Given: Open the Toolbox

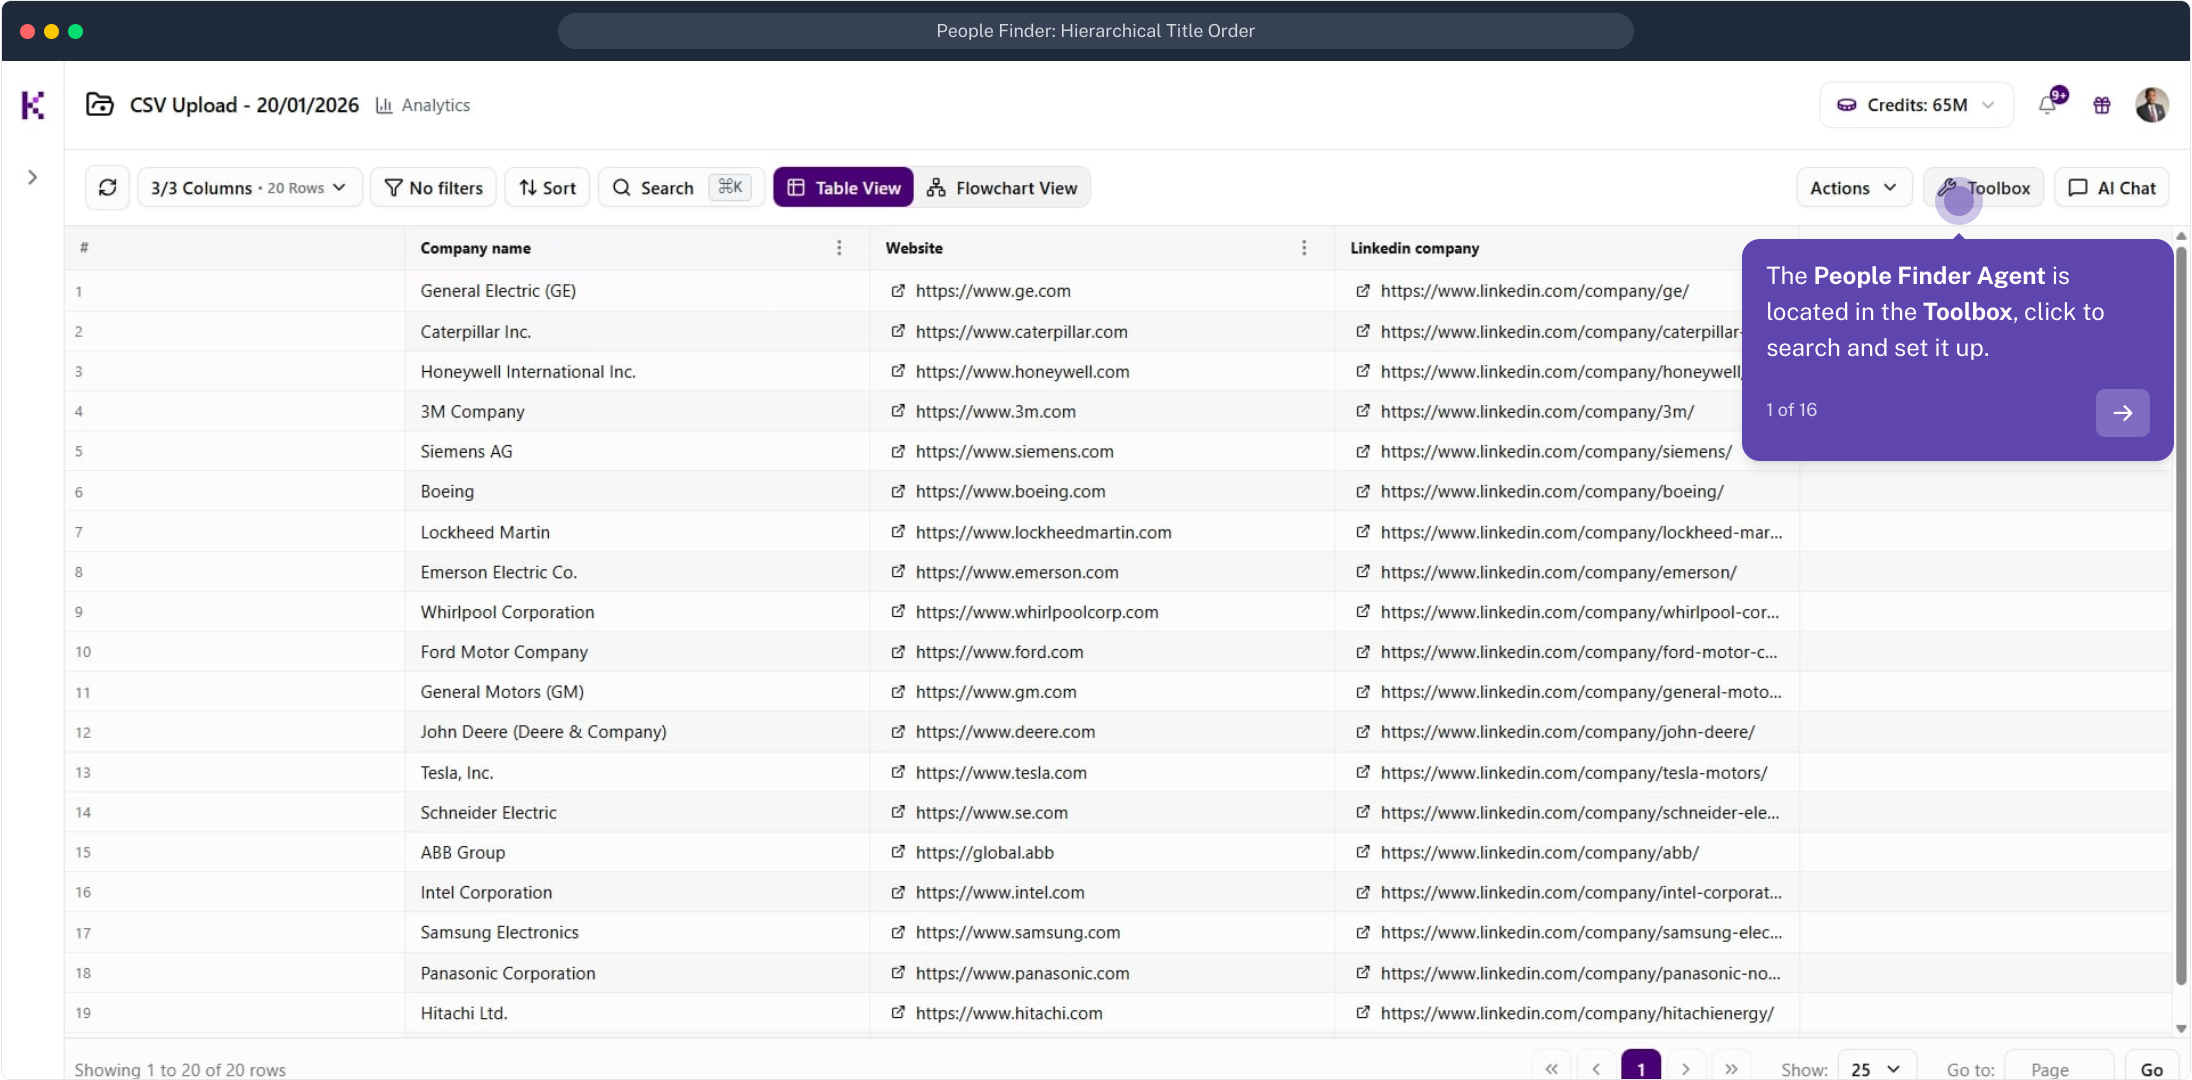Looking at the screenshot, I should pyautogui.click(x=1984, y=188).
